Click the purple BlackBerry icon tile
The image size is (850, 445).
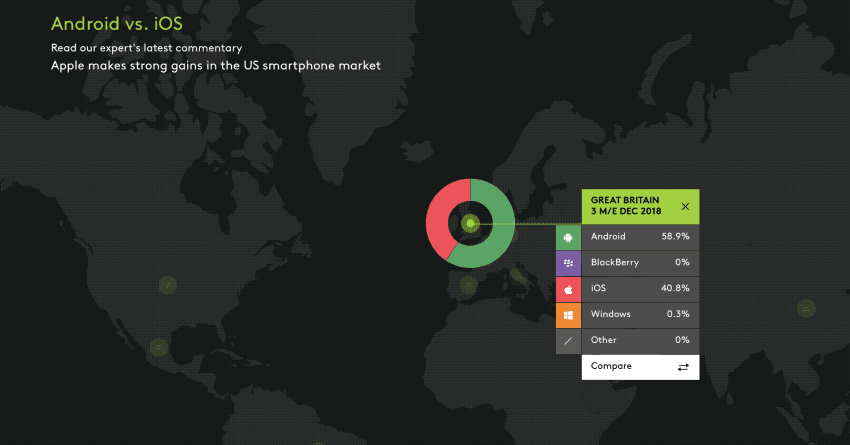click(568, 263)
